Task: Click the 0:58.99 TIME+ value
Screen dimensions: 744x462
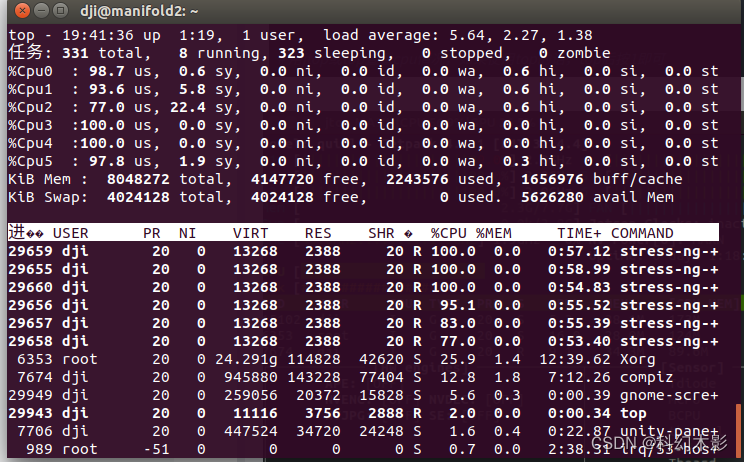Action: [579, 269]
